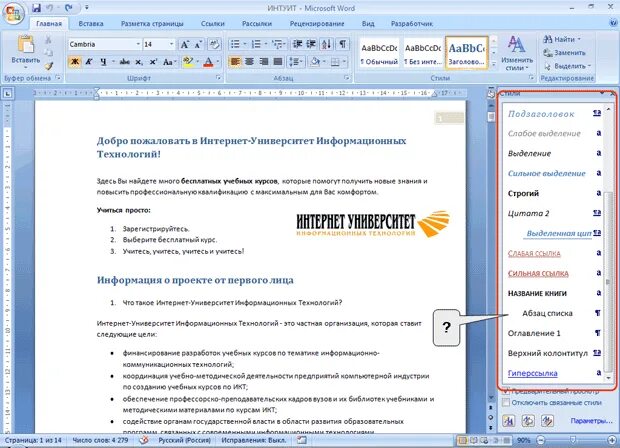Click the zoom out minus button

point(541,440)
